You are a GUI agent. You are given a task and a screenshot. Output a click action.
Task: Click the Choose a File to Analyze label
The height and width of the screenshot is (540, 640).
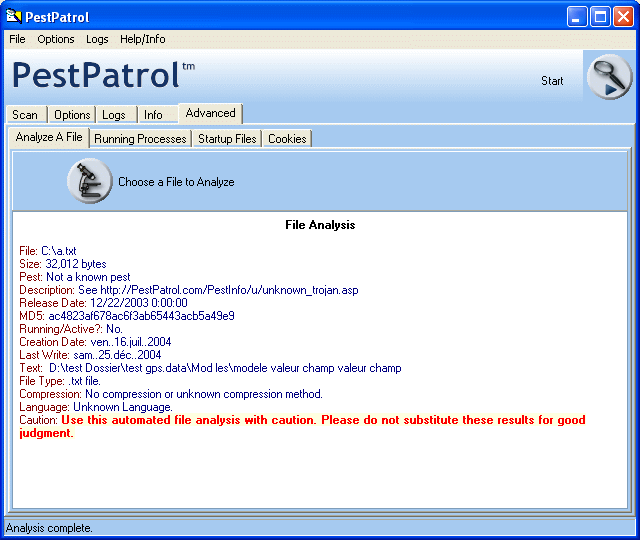176,182
